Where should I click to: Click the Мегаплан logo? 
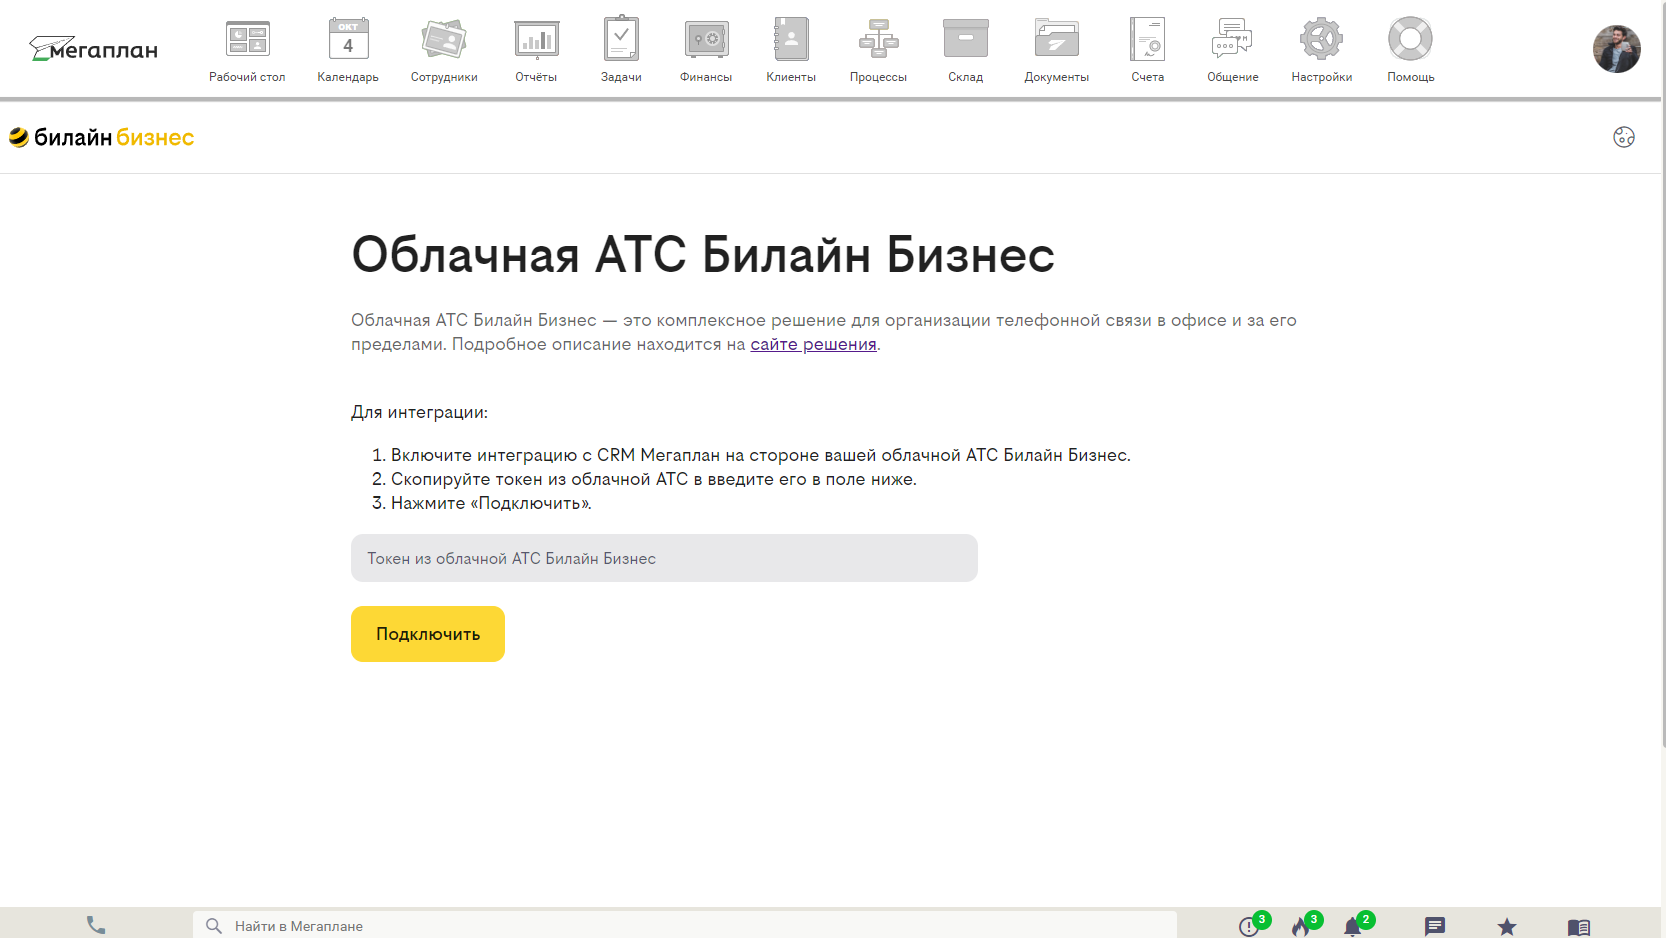[93, 48]
